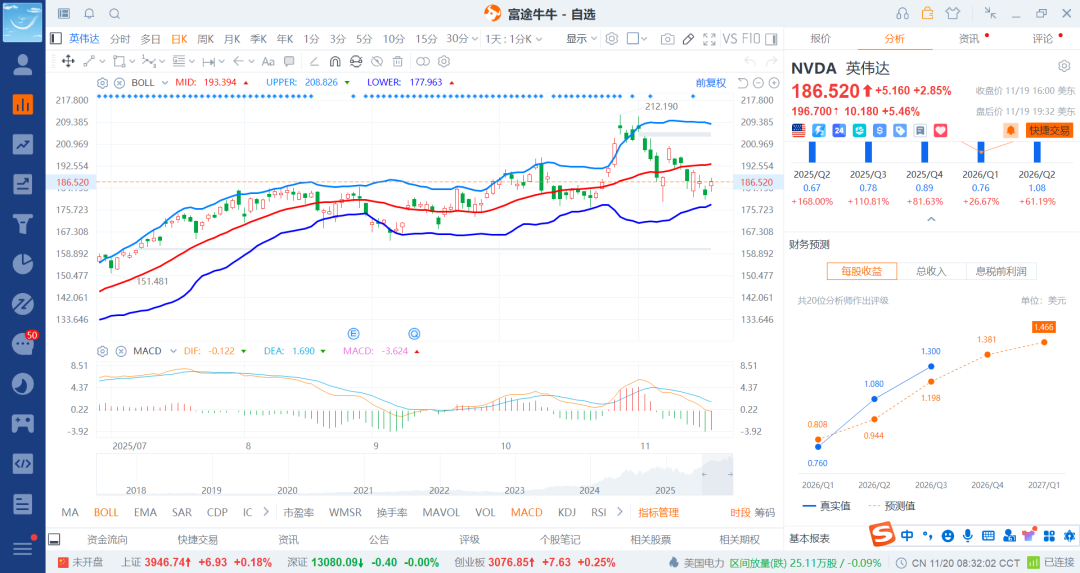The width and height of the screenshot is (1080, 573).
Task: Delete drawings with the trash icon
Action: (396, 61)
